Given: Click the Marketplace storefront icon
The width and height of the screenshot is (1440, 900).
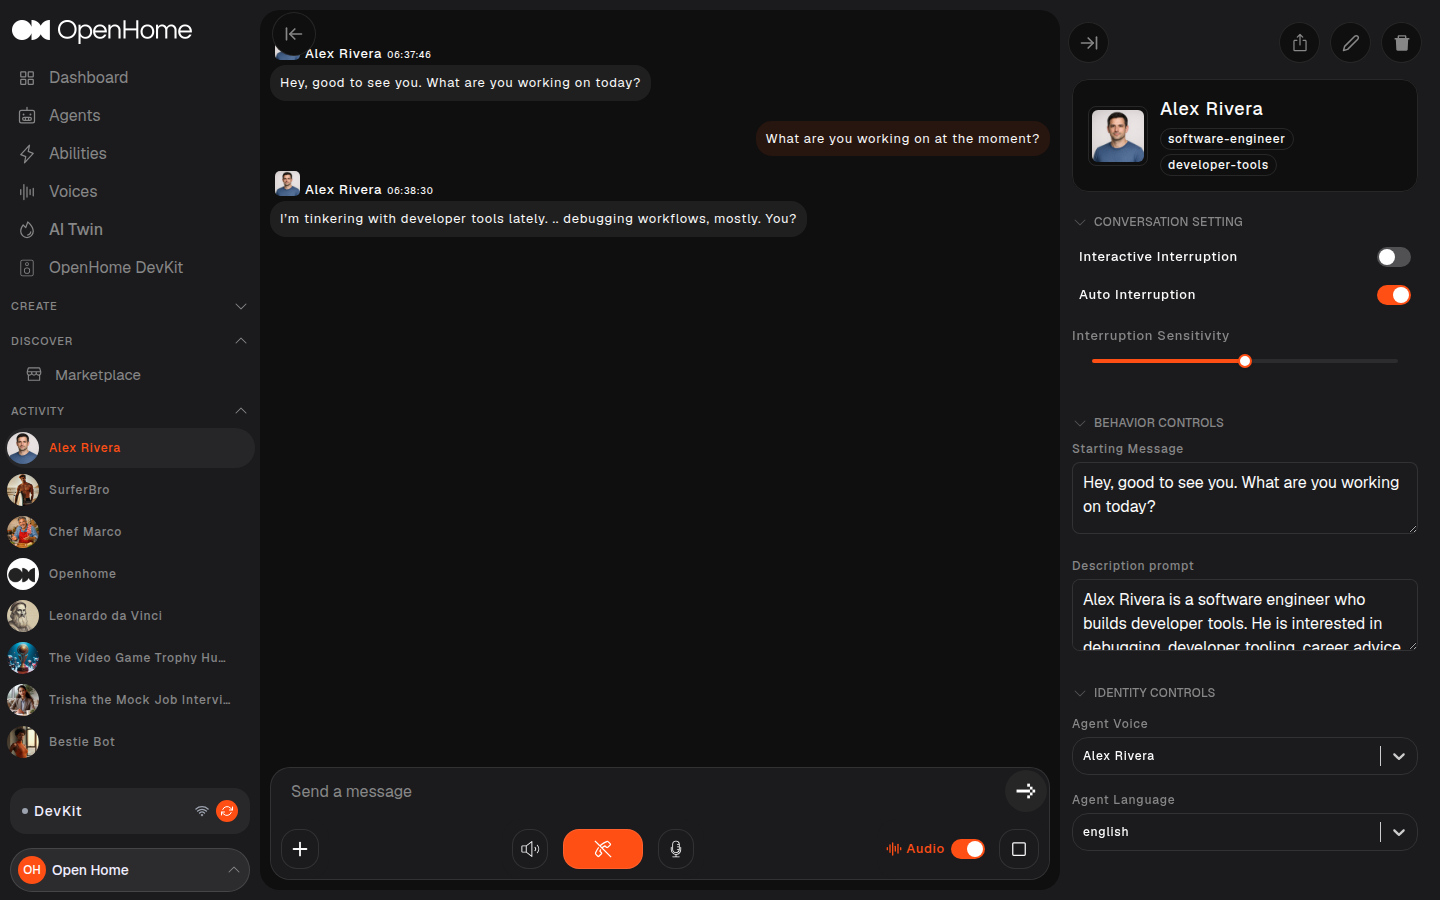Looking at the screenshot, I should point(34,374).
